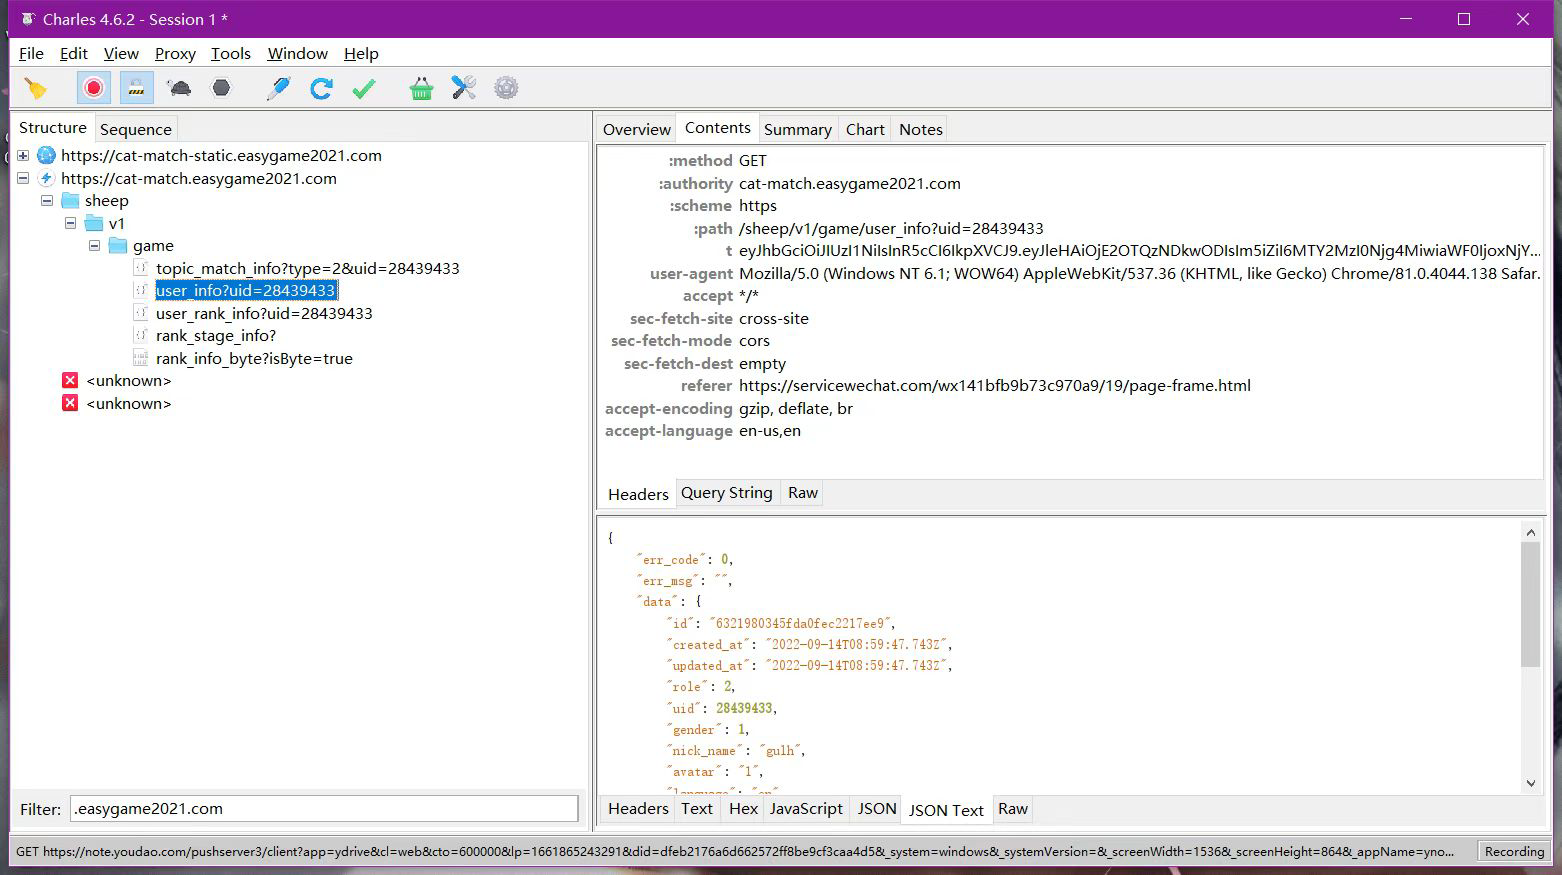Expand the cat-match-static.easygame2021.com host node
Image resolution: width=1562 pixels, height=875 pixels.
point(23,156)
